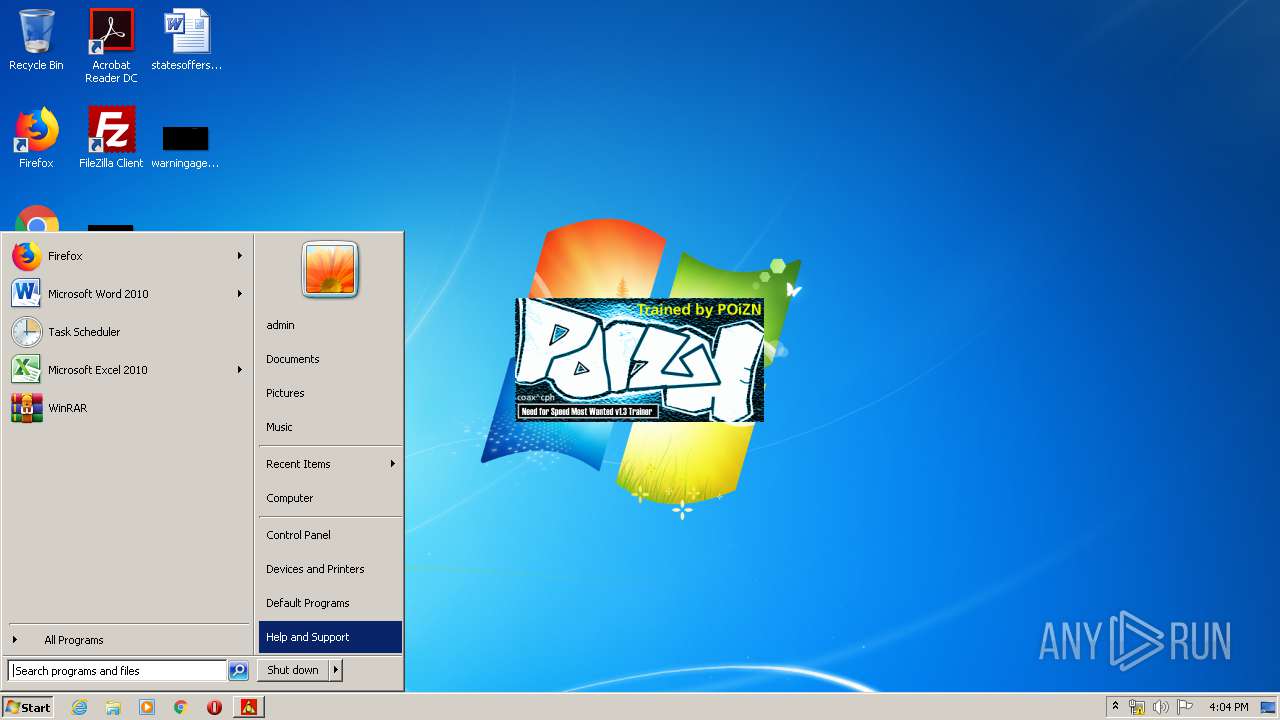Click WinRAR books icon in Start menu
Screen dimensions: 1280x720
click(27, 408)
